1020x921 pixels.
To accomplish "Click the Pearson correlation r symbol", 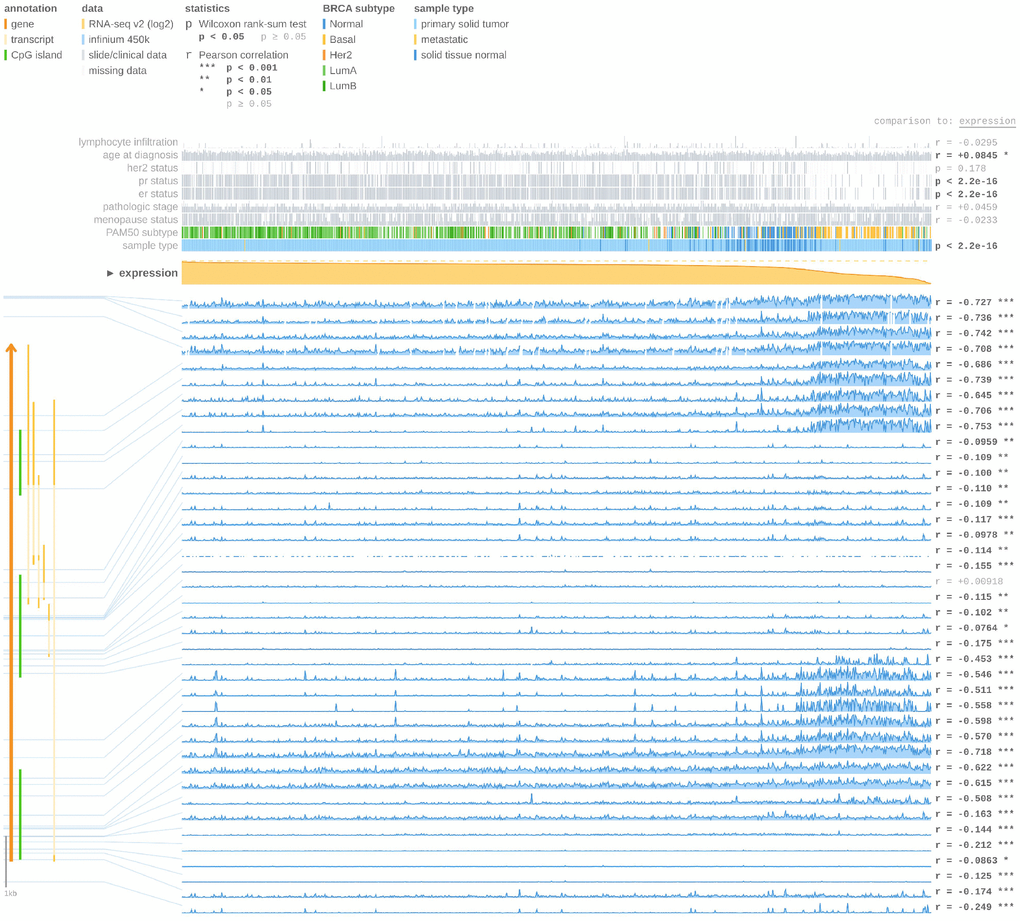I will click(189, 55).
